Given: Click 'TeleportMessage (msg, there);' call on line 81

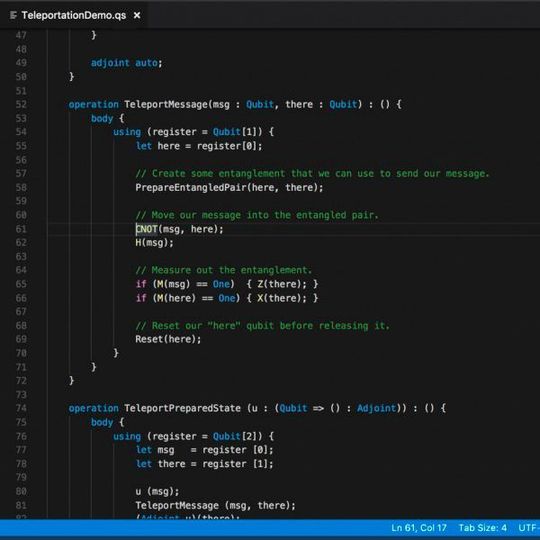Looking at the screenshot, I should click(215, 505).
